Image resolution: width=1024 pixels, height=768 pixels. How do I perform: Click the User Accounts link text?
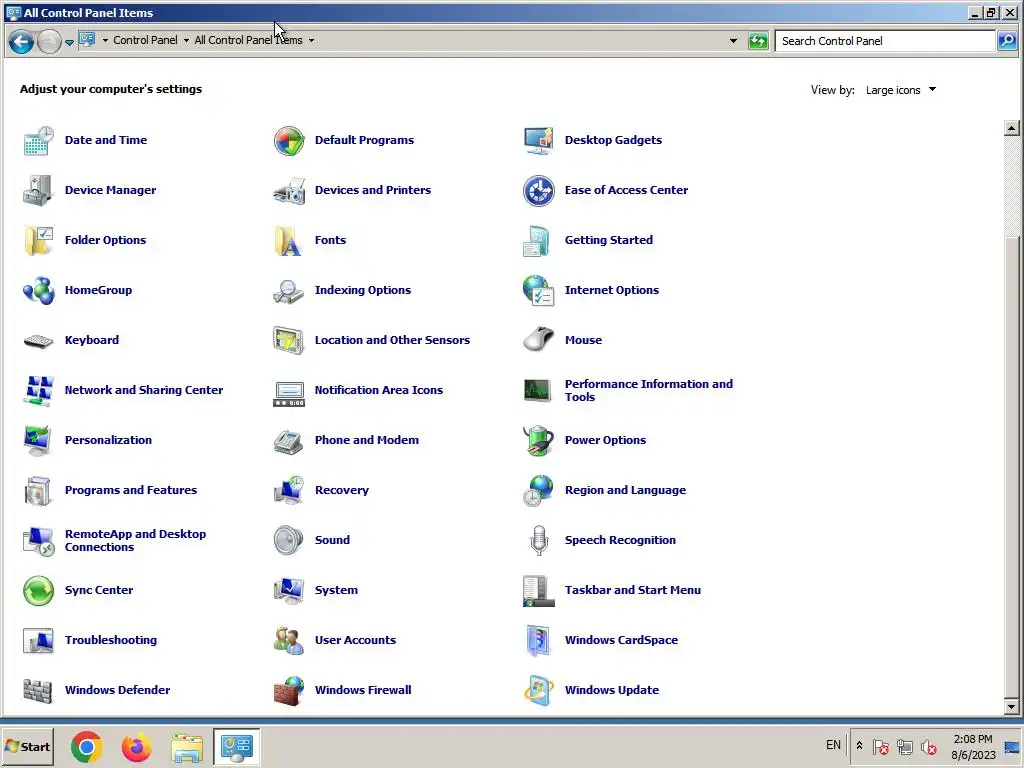pyautogui.click(x=355, y=640)
